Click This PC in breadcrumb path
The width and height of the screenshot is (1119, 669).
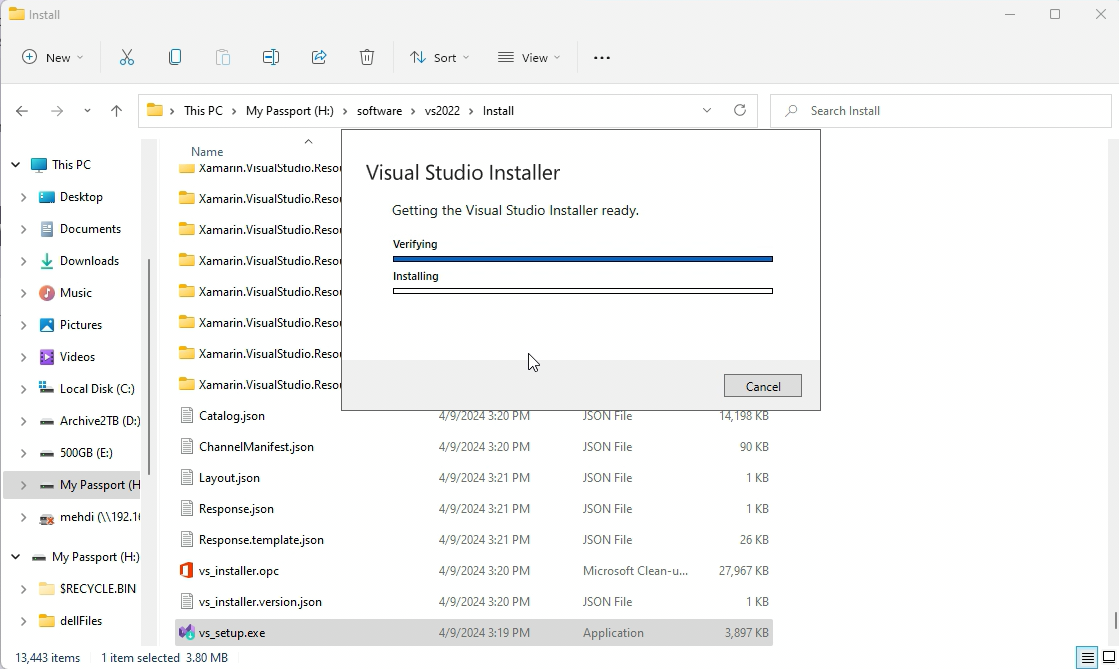click(203, 111)
